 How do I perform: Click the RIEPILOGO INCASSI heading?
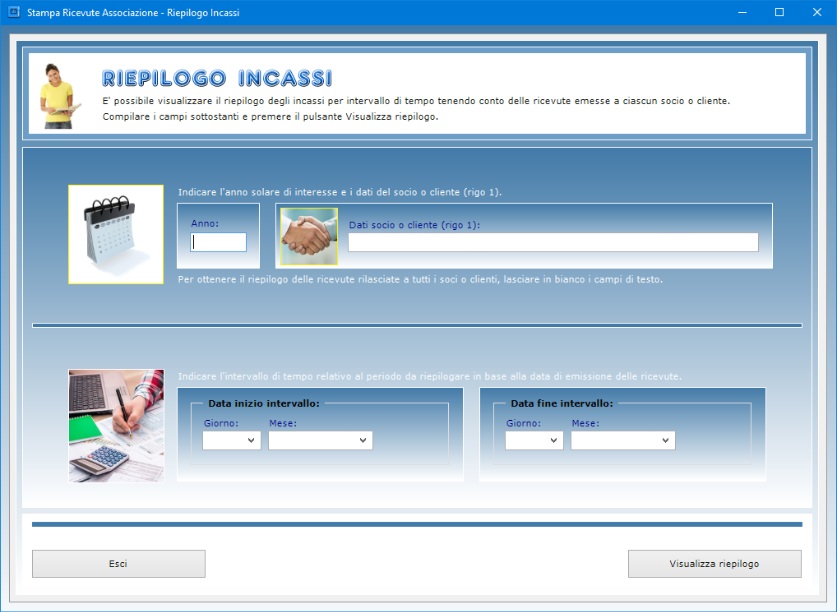click(217, 79)
